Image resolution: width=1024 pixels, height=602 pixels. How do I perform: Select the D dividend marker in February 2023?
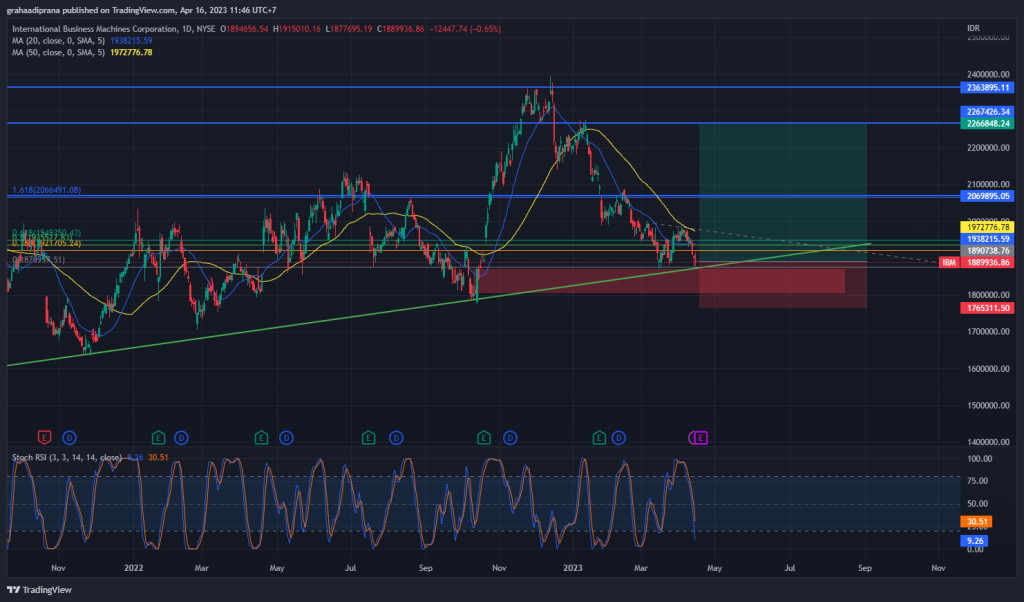coord(618,437)
